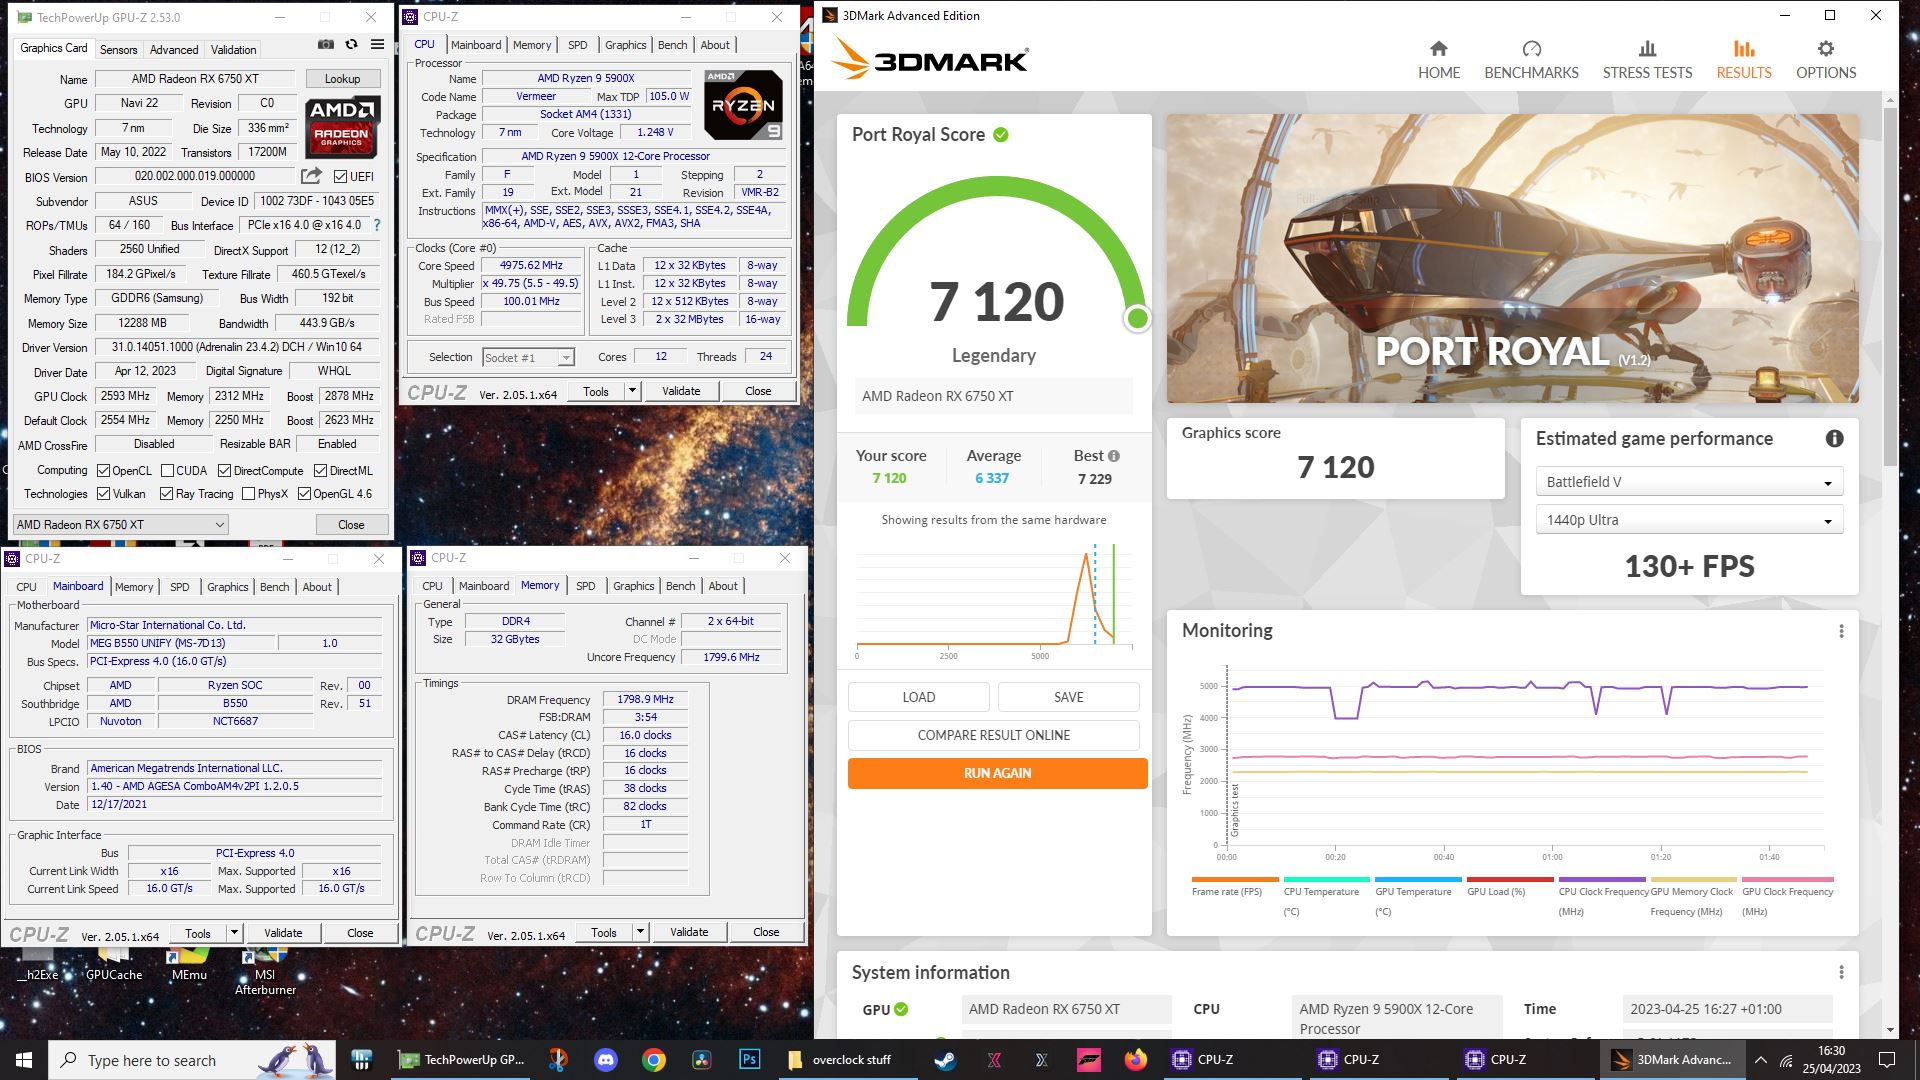
Task: Click the Bus Interface question mark help
Action: [377, 226]
